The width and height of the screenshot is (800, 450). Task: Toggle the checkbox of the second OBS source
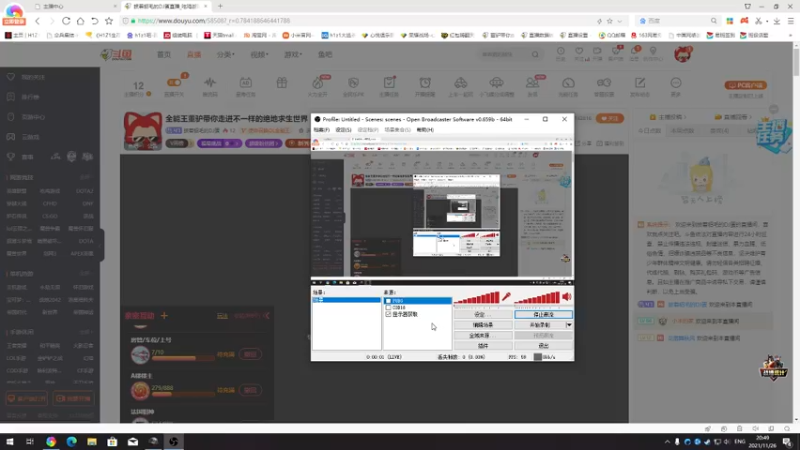[x=388, y=308]
